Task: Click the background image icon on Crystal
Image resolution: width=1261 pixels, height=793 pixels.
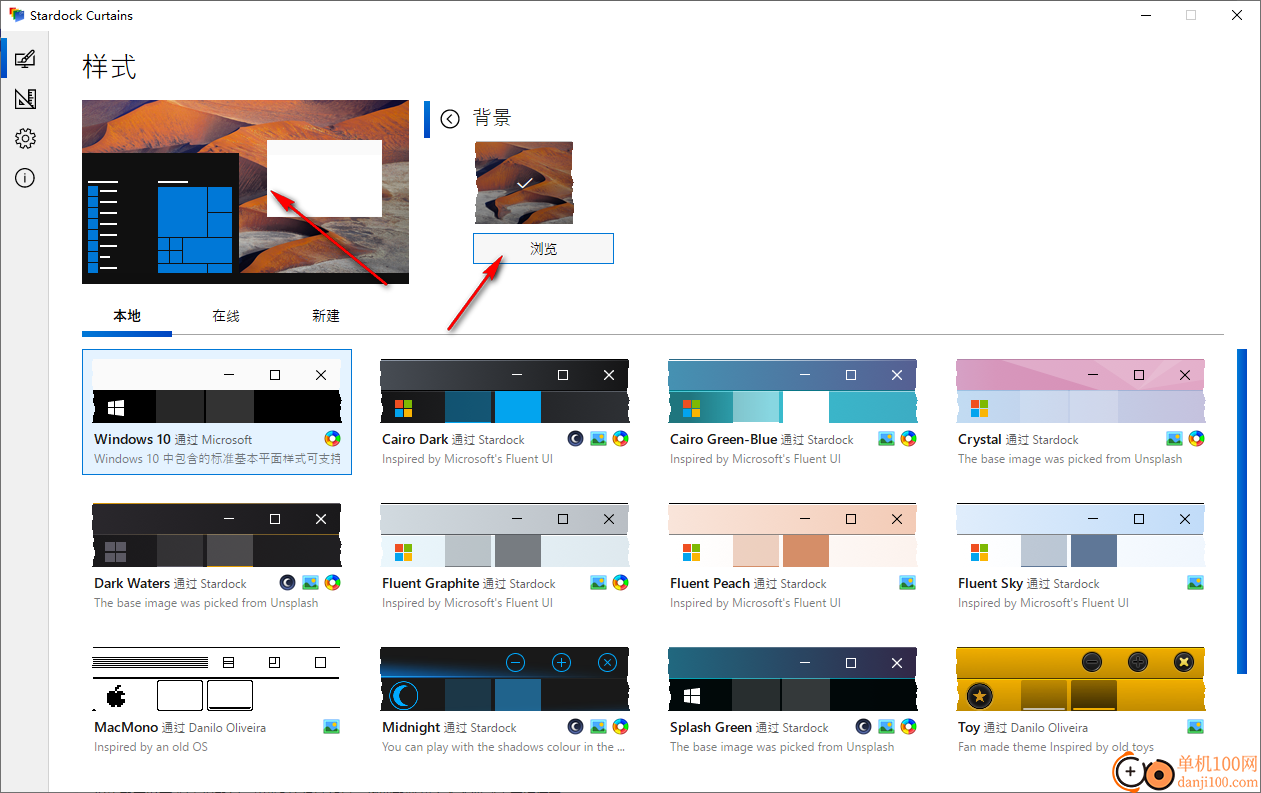Action: [x=1174, y=438]
